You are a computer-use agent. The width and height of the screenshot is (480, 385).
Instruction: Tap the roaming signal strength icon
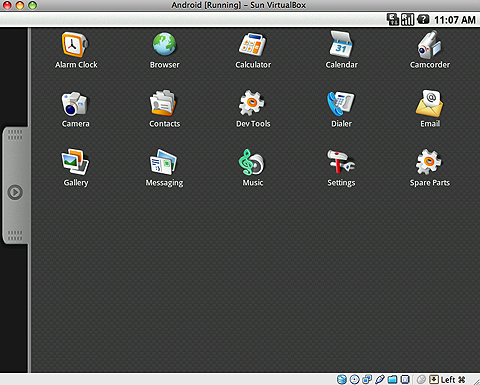407,19
